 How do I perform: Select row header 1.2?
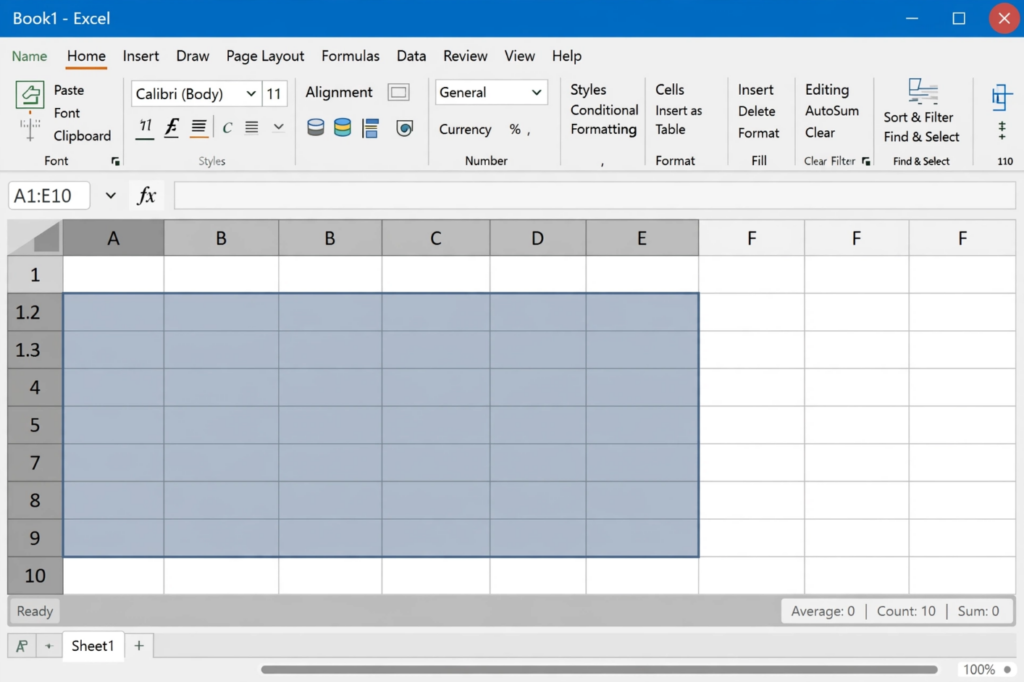pos(35,312)
